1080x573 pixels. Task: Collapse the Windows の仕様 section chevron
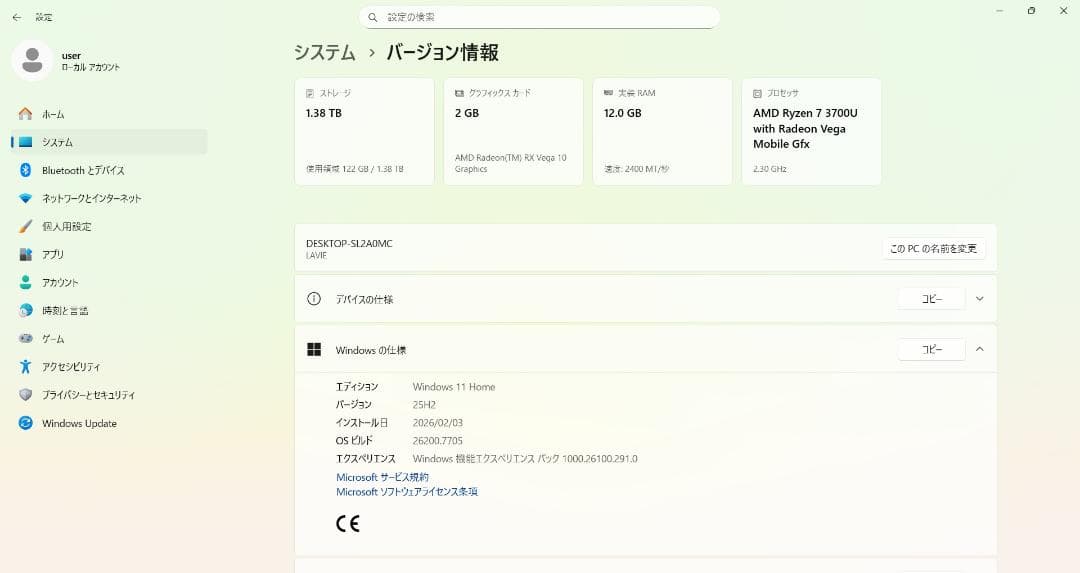pos(979,349)
